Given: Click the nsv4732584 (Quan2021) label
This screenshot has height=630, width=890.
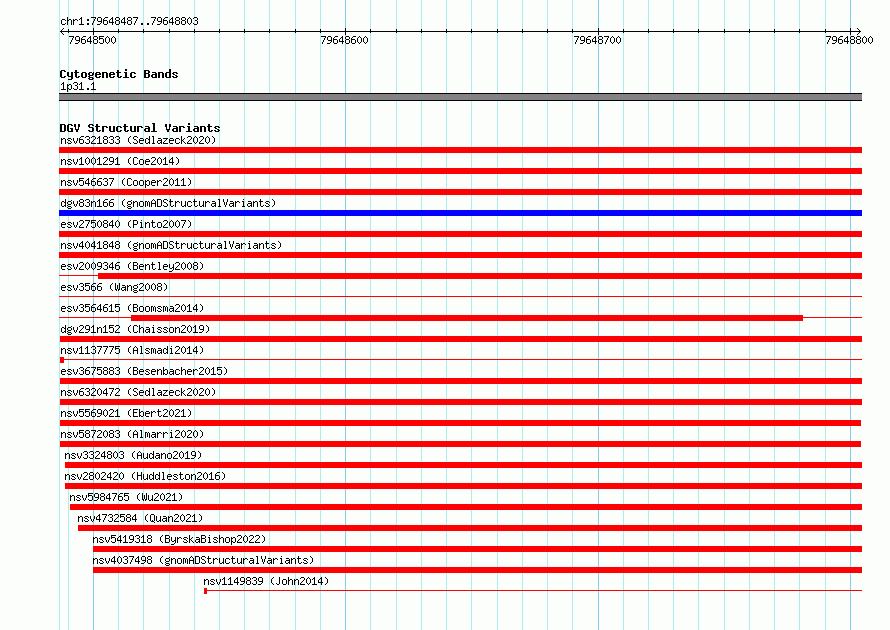Looking at the screenshot, I should [x=140, y=518].
